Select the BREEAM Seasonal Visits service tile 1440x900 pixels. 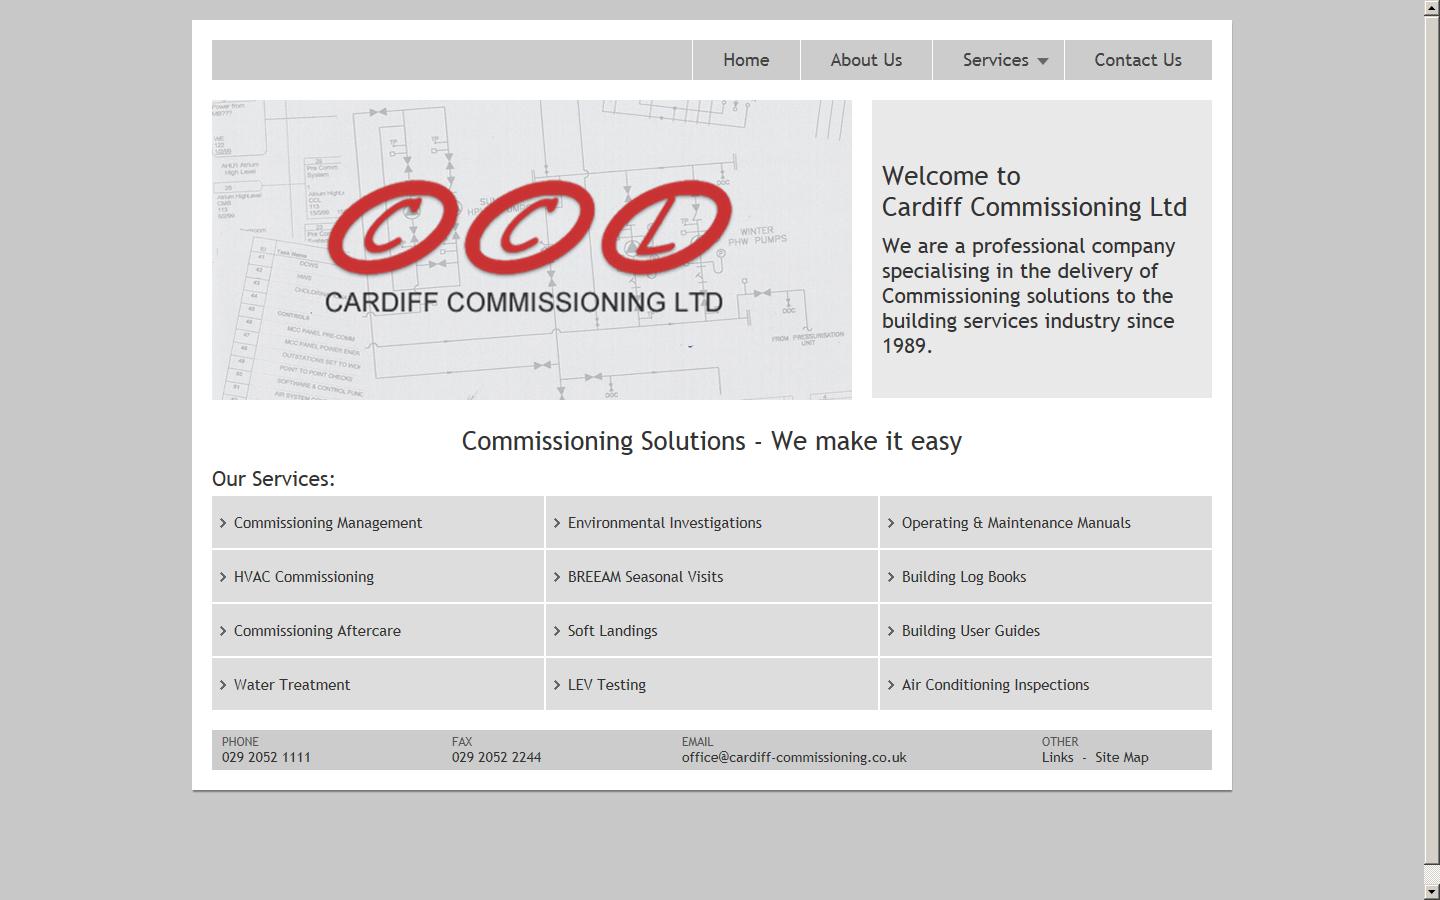coord(645,576)
